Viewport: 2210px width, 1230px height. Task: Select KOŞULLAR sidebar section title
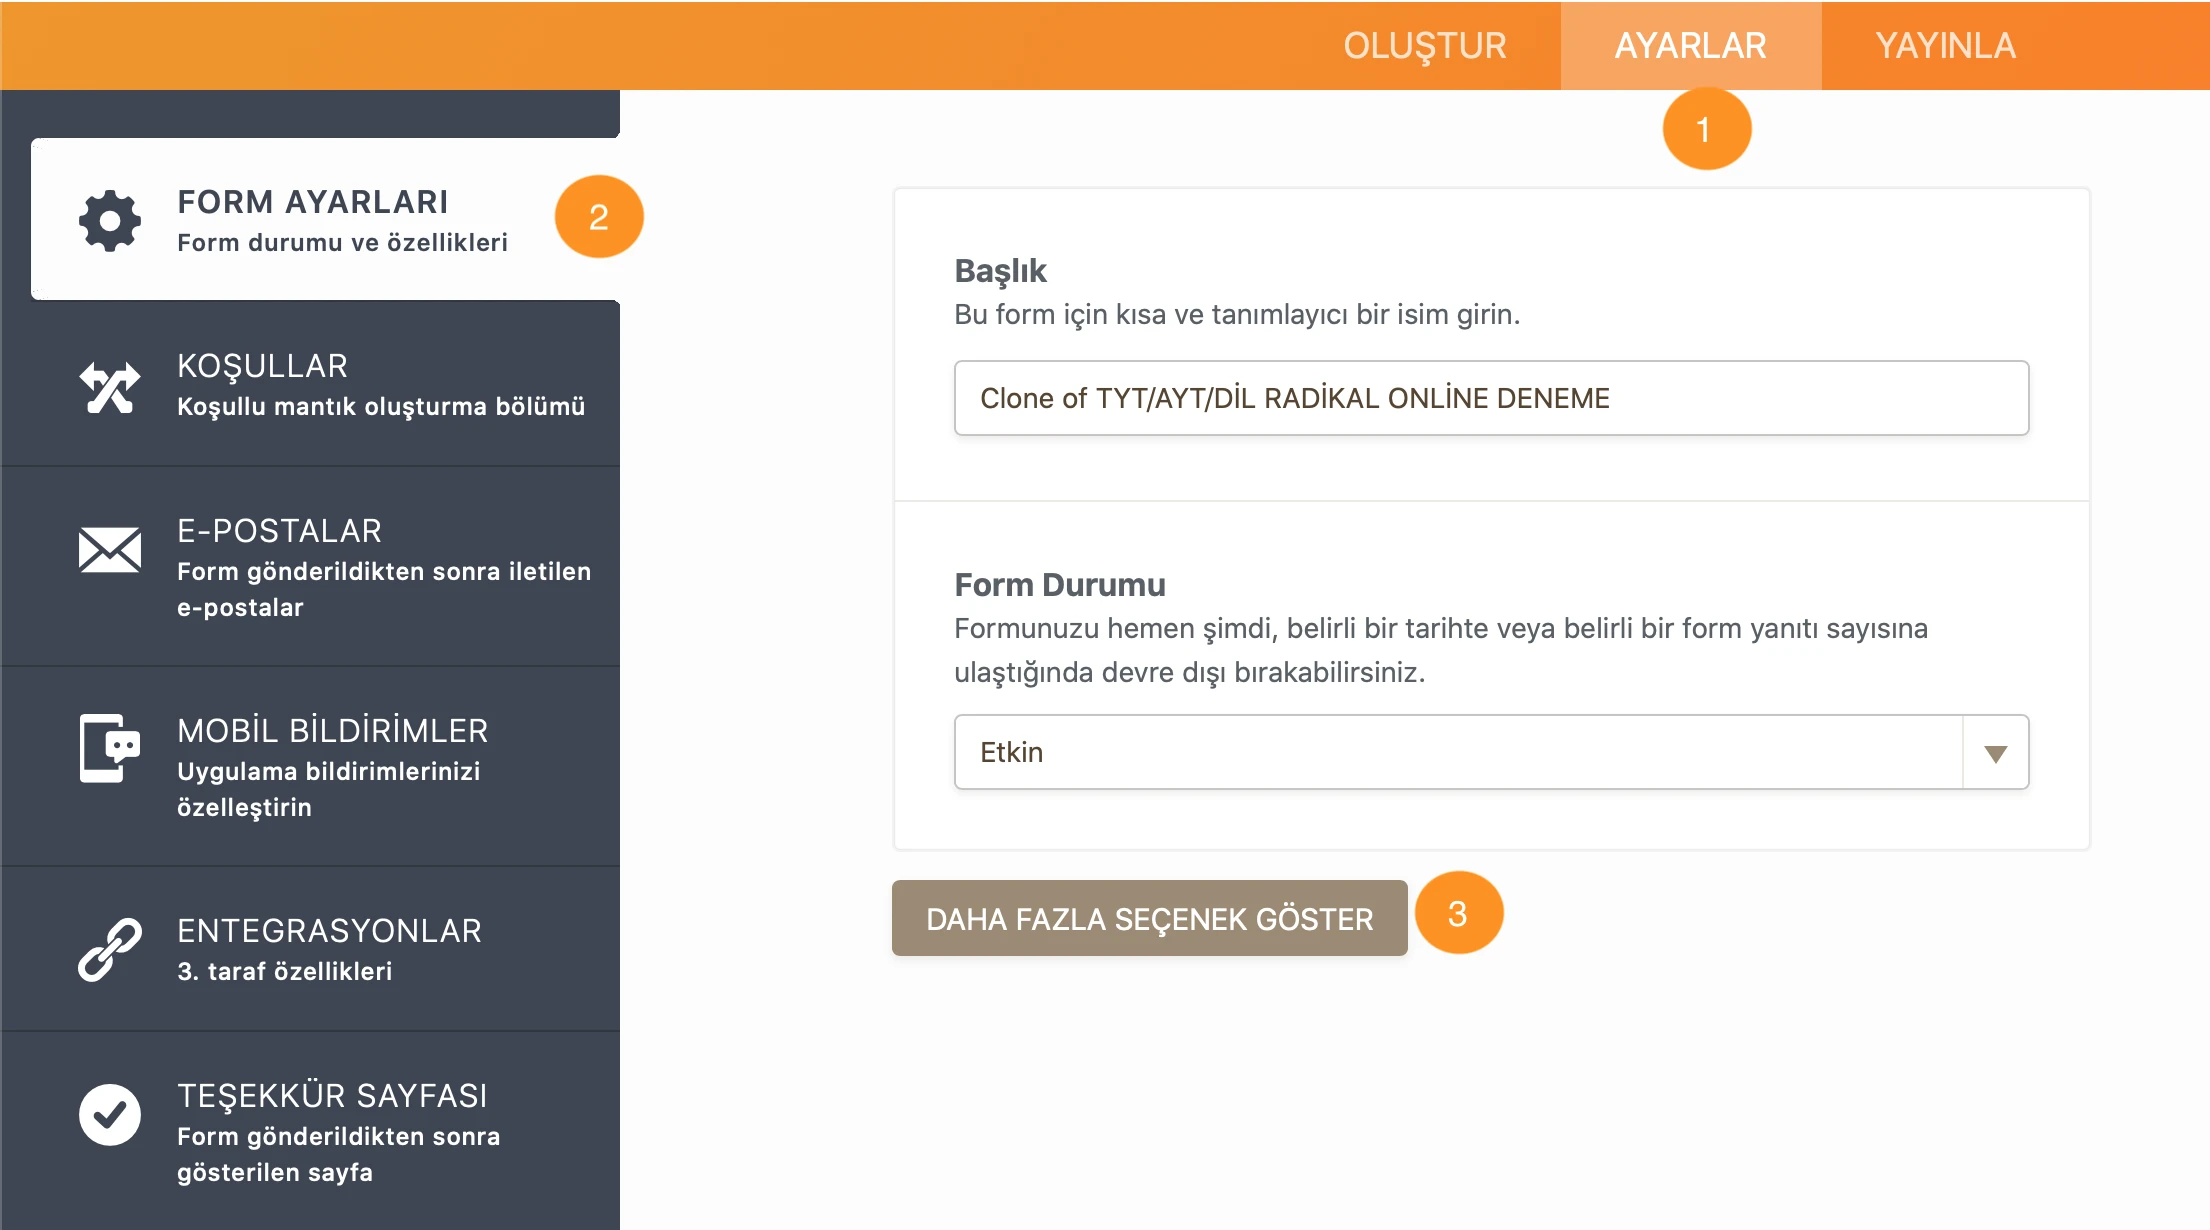263,366
